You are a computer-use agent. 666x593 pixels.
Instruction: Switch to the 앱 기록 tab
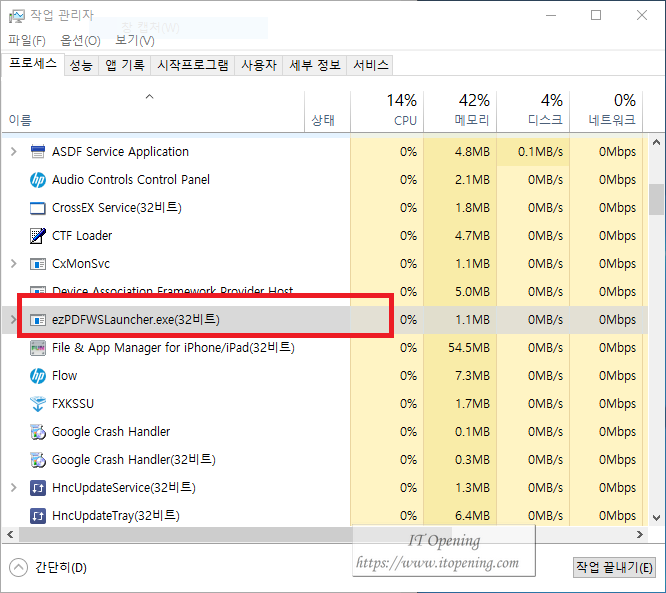(124, 65)
